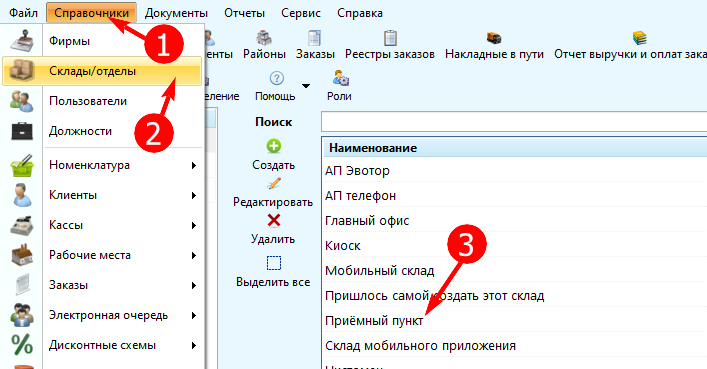Select the Пришлось самой создать этот склад row
The width and height of the screenshot is (707, 369).
[x=515, y=296]
